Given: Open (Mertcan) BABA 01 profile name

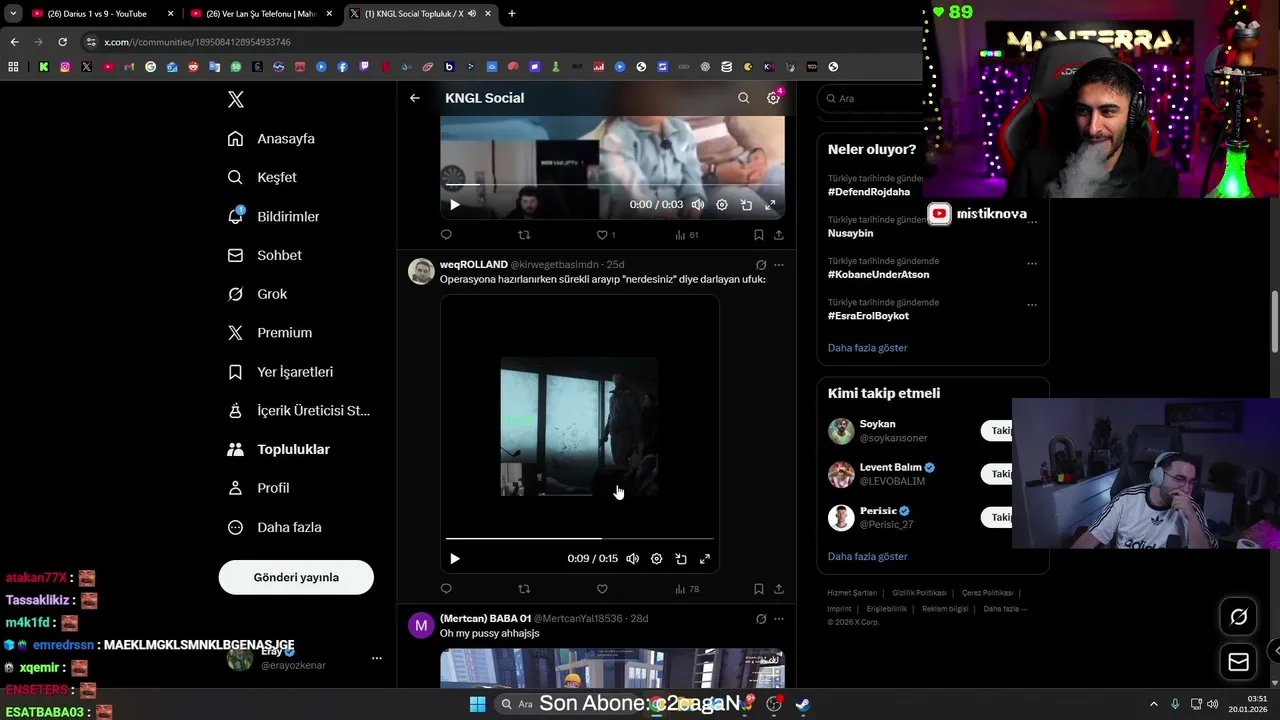Looking at the screenshot, I should point(485,619).
